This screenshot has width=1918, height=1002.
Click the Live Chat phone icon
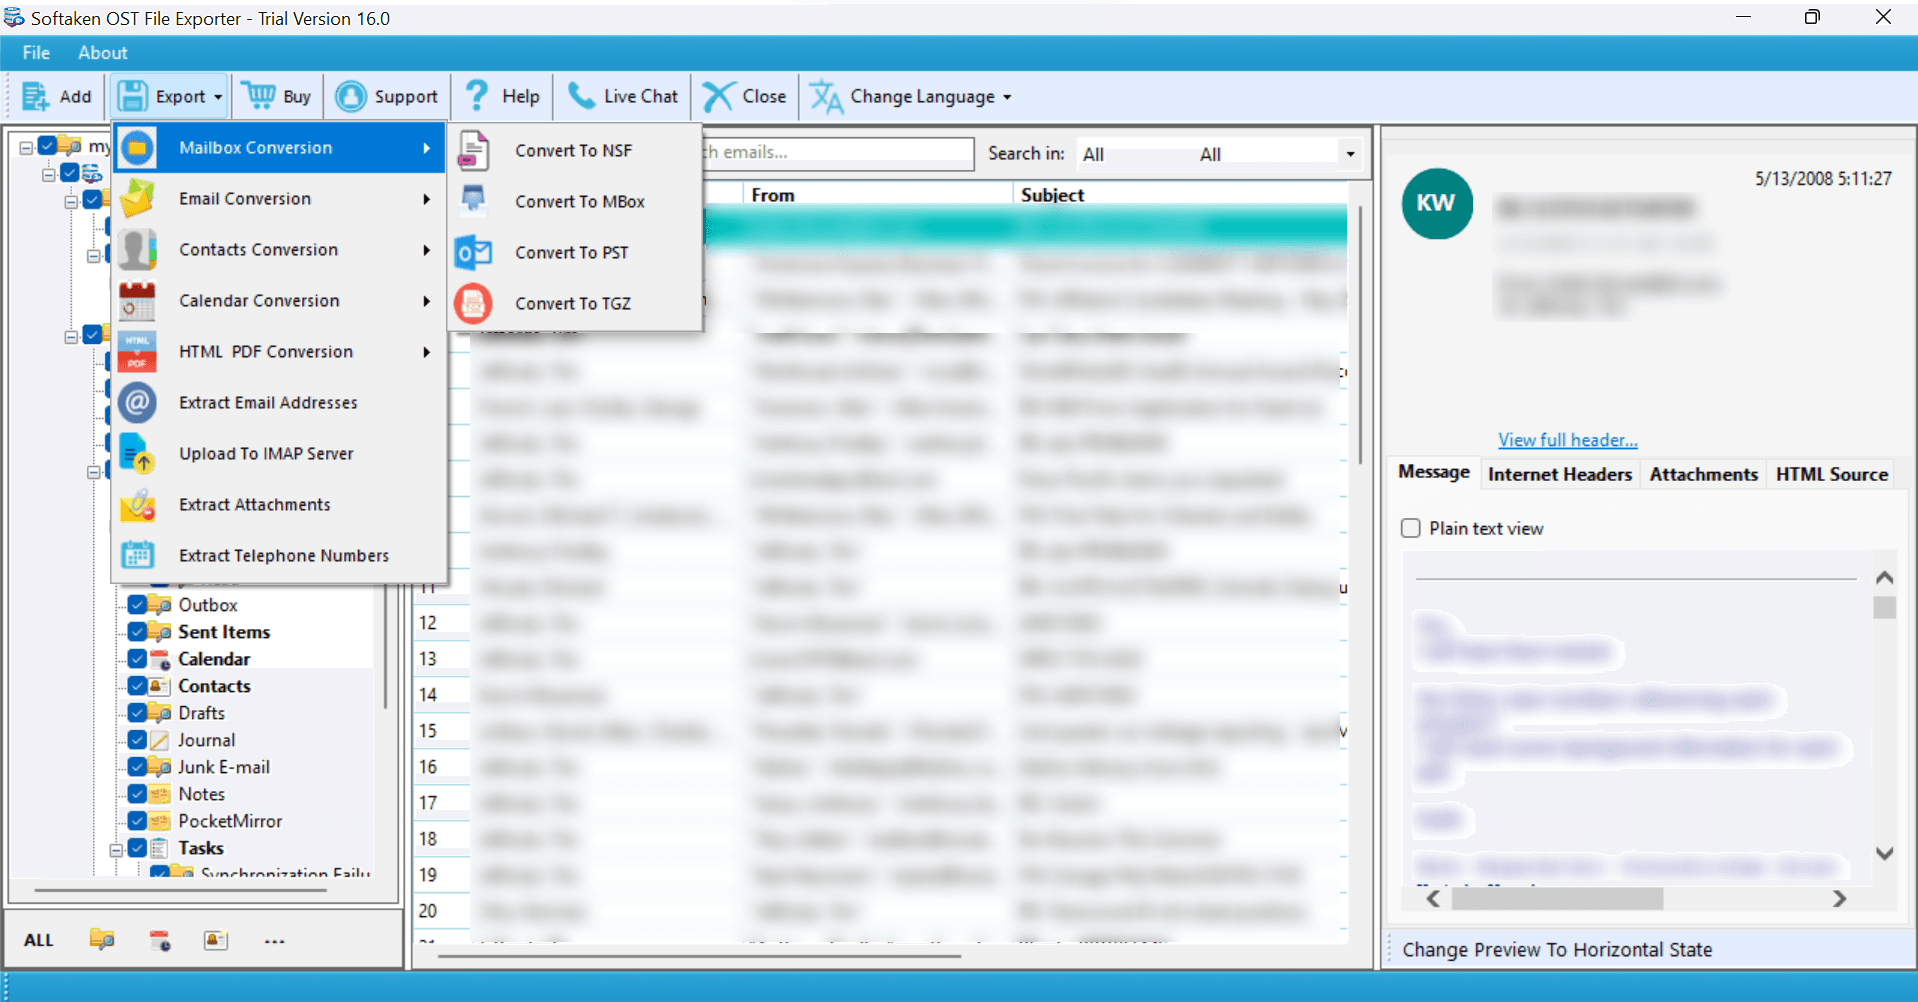coord(581,96)
